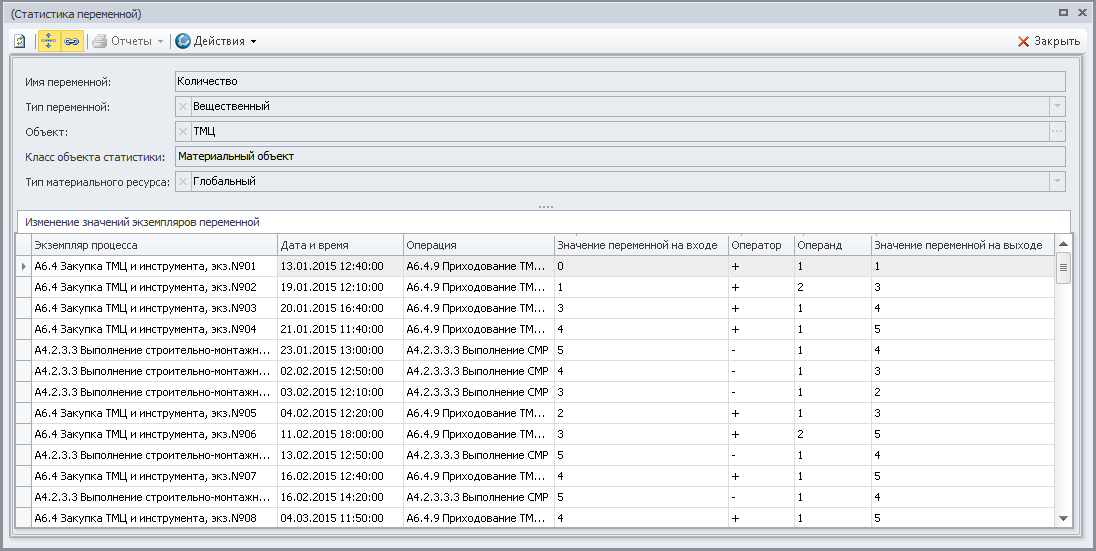Viewport: 1096px width, 551px height.
Task: Click the table scrollbar down arrow
Action: point(1063,517)
